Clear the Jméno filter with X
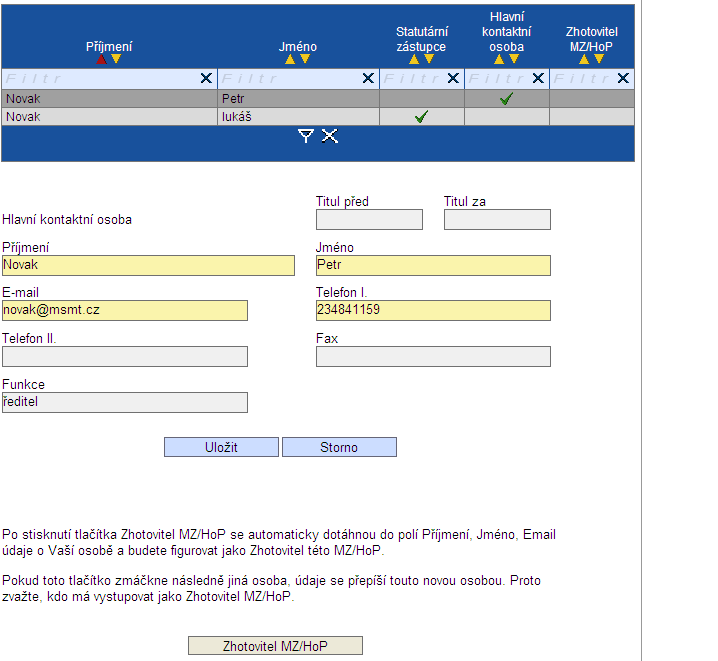718x661 pixels. tap(368, 78)
